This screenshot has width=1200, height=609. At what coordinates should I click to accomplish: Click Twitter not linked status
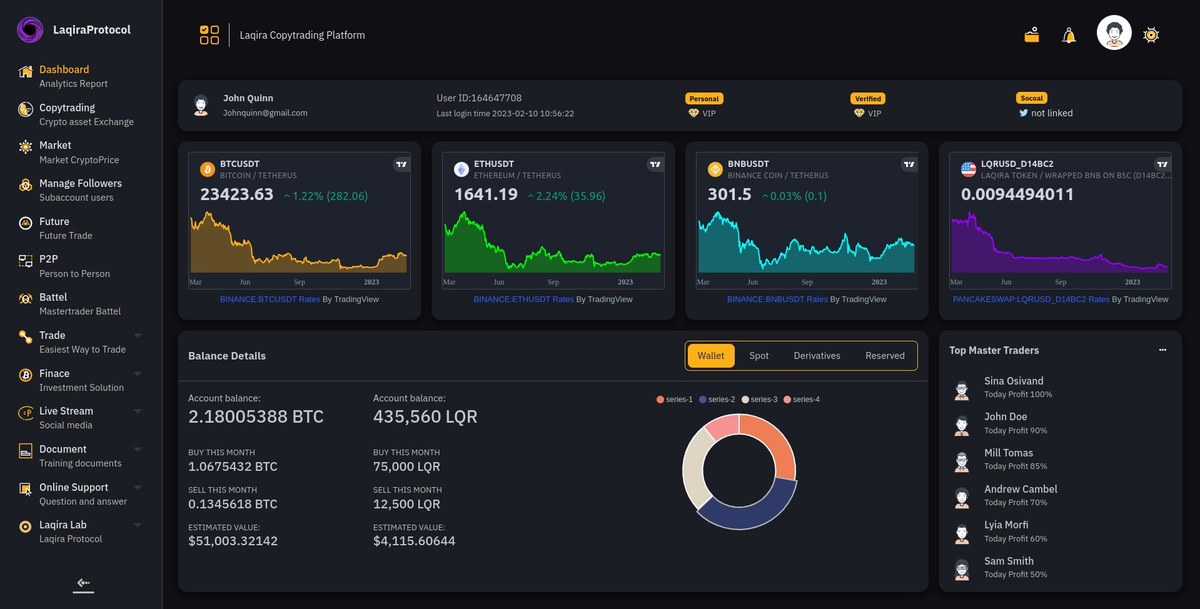[x=1046, y=113]
